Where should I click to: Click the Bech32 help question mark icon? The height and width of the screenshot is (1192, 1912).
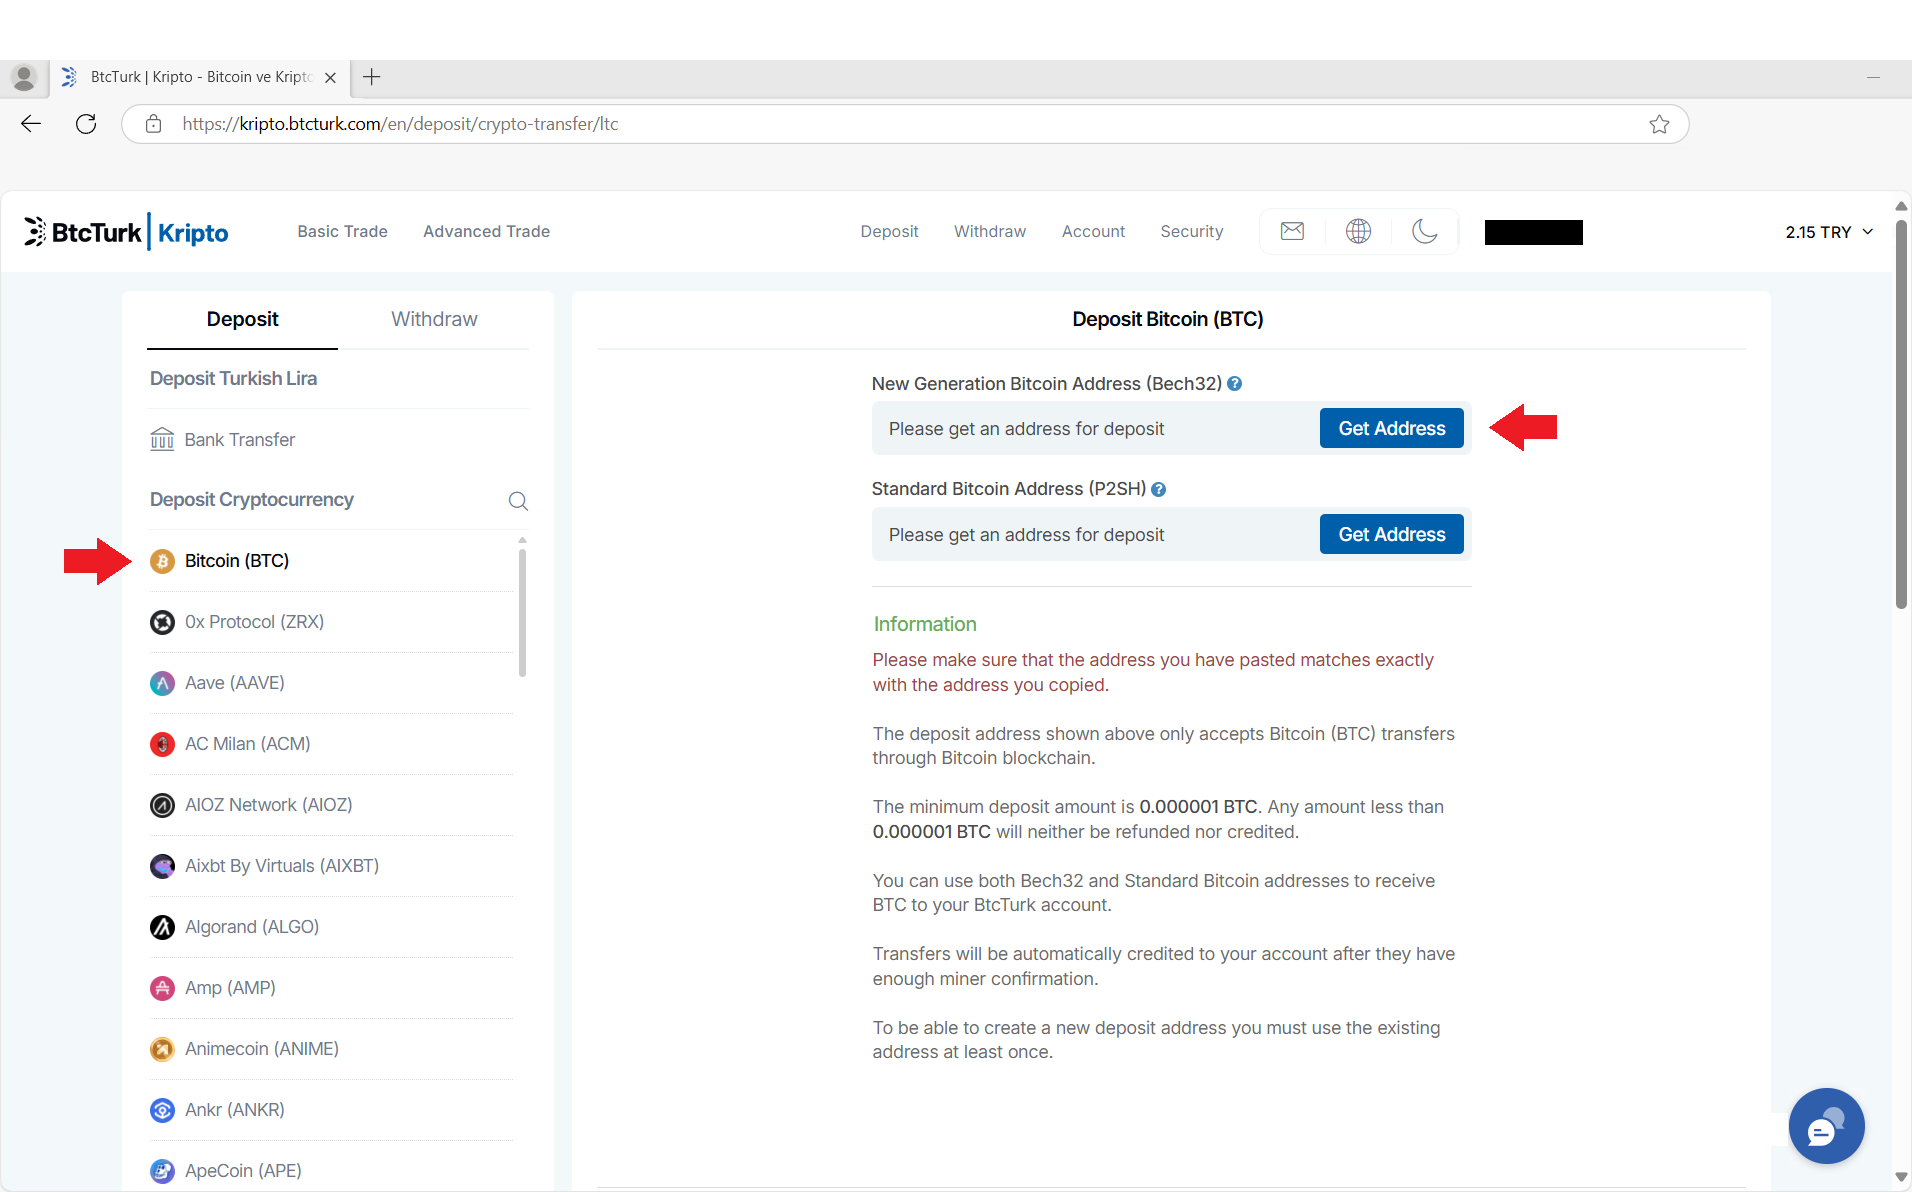coord(1235,384)
